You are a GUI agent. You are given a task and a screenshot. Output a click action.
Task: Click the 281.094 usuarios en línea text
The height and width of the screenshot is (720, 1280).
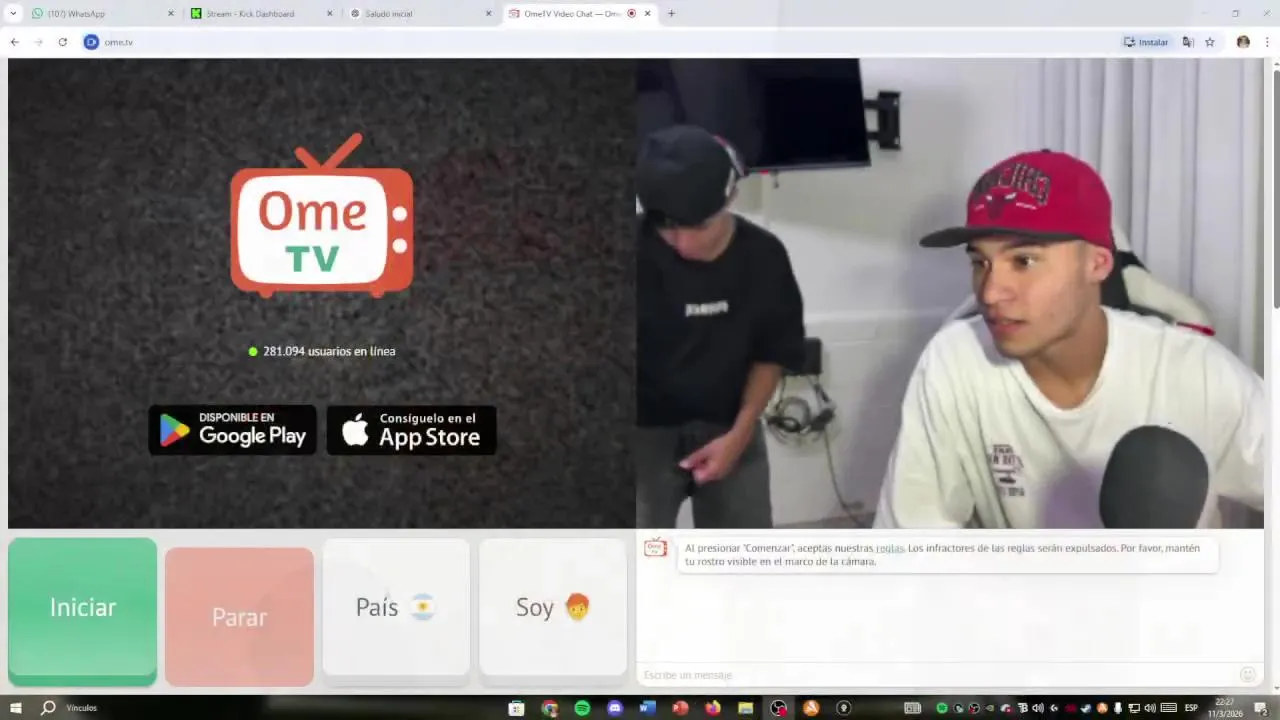(x=329, y=351)
